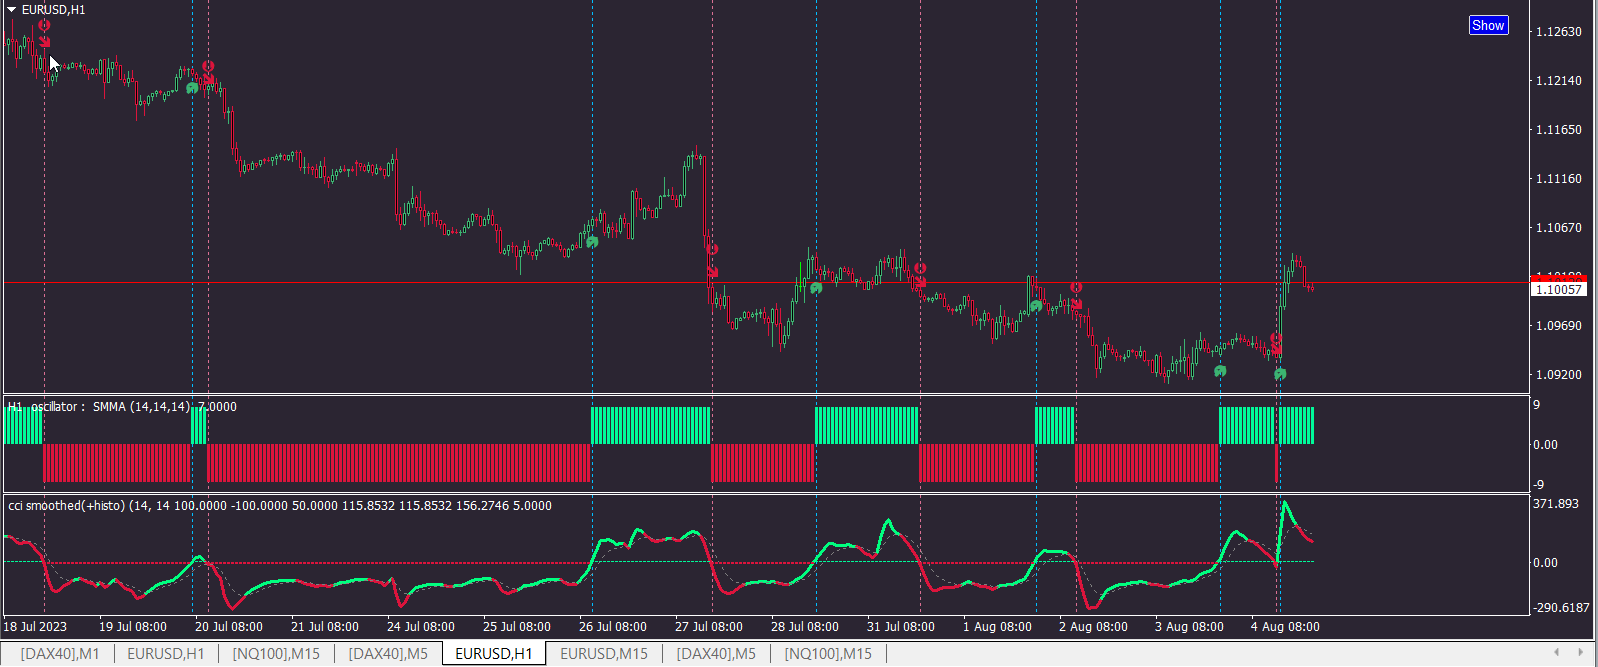The width and height of the screenshot is (1598, 667).
Task: Click the 18 Jul 2023 date label
Action: pyautogui.click(x=35, y=626)
